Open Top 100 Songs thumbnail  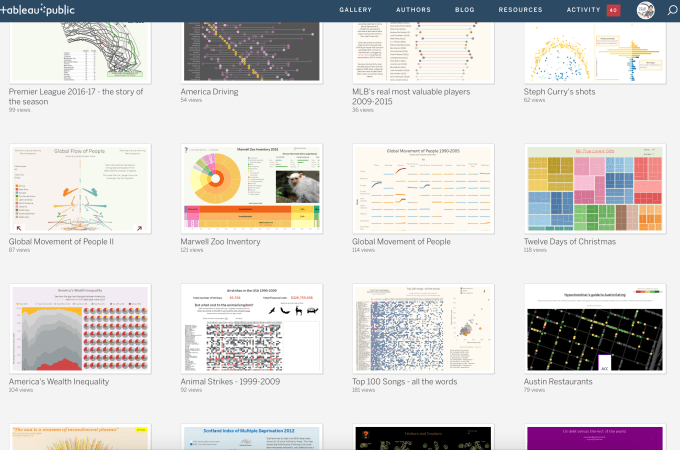tap(423, 329)
